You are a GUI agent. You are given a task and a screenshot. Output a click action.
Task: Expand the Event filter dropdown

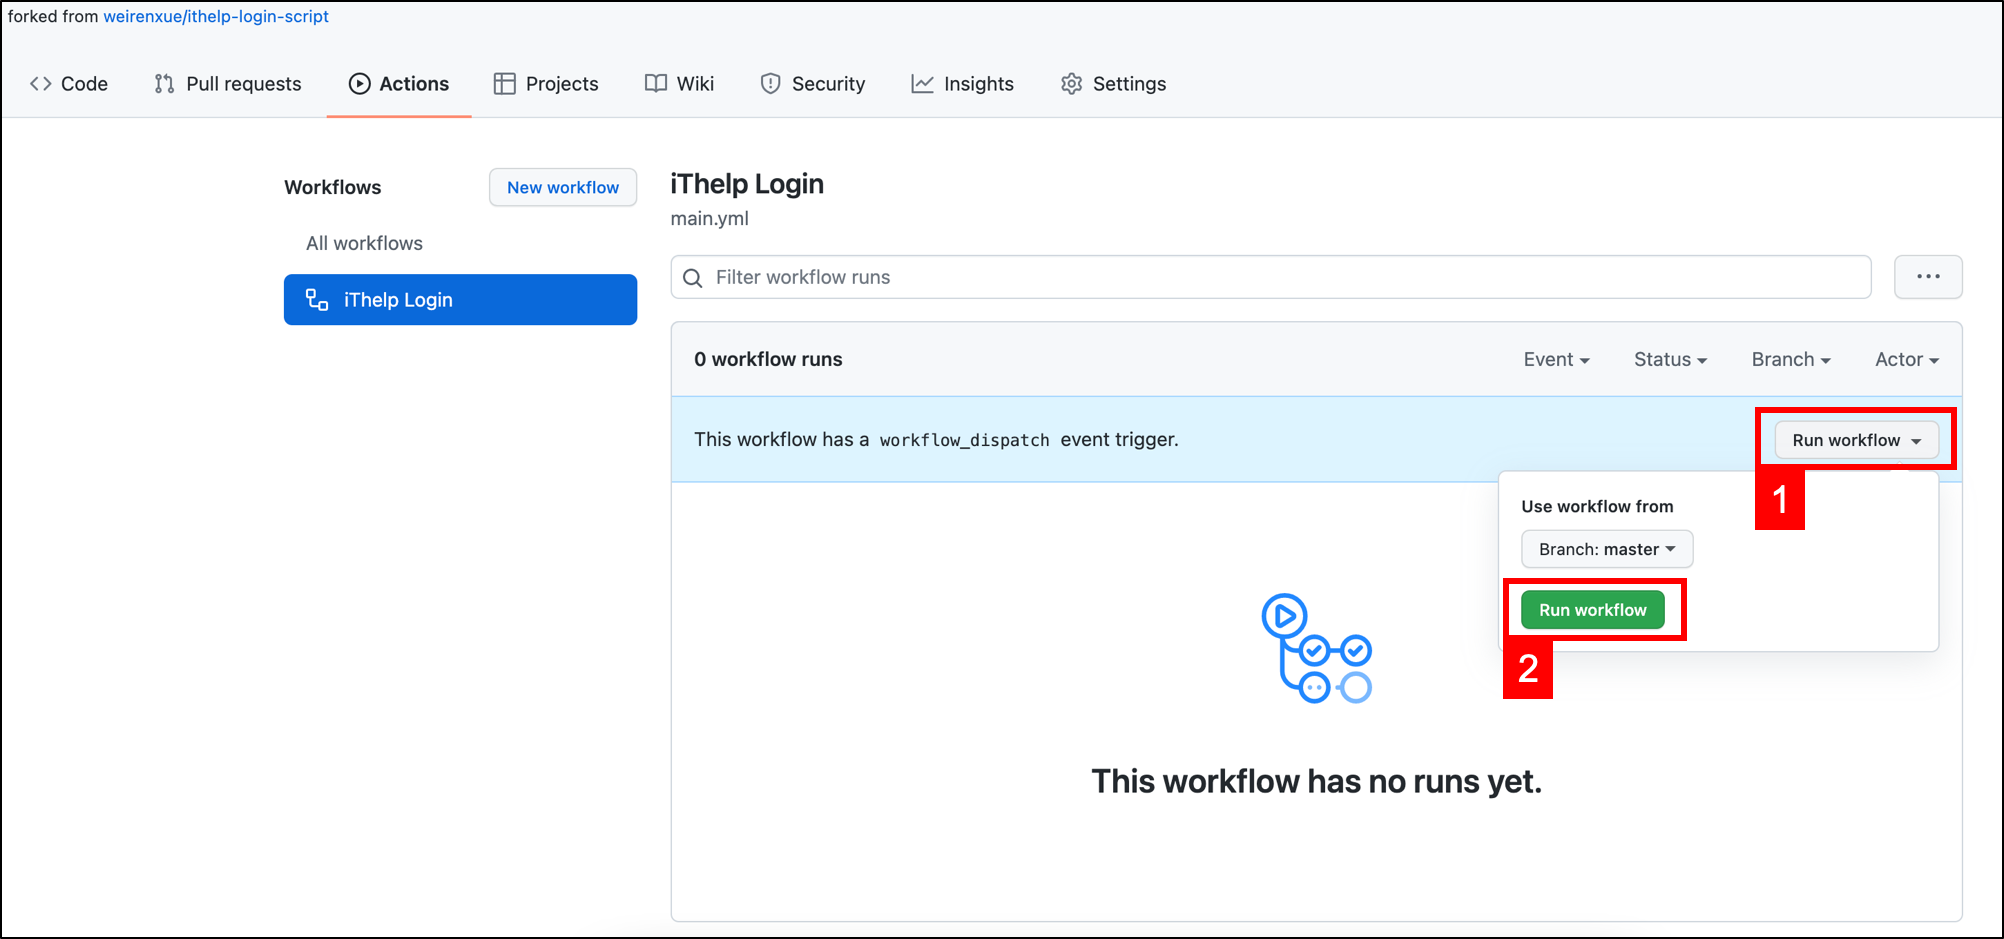(1555, 360)
